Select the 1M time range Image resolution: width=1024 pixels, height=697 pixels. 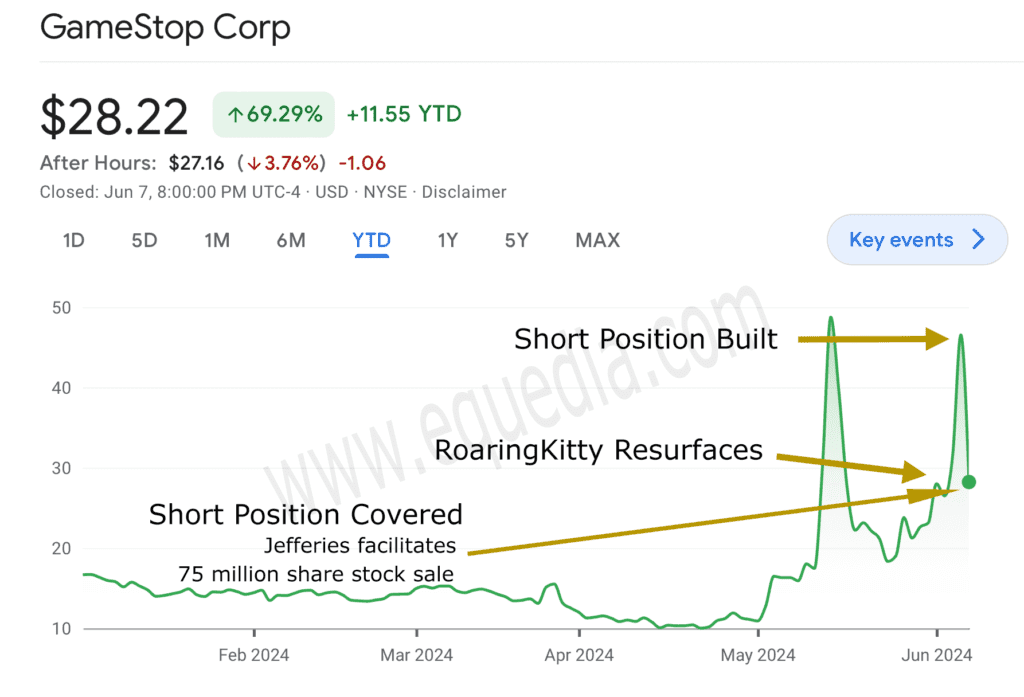(217, 240)
